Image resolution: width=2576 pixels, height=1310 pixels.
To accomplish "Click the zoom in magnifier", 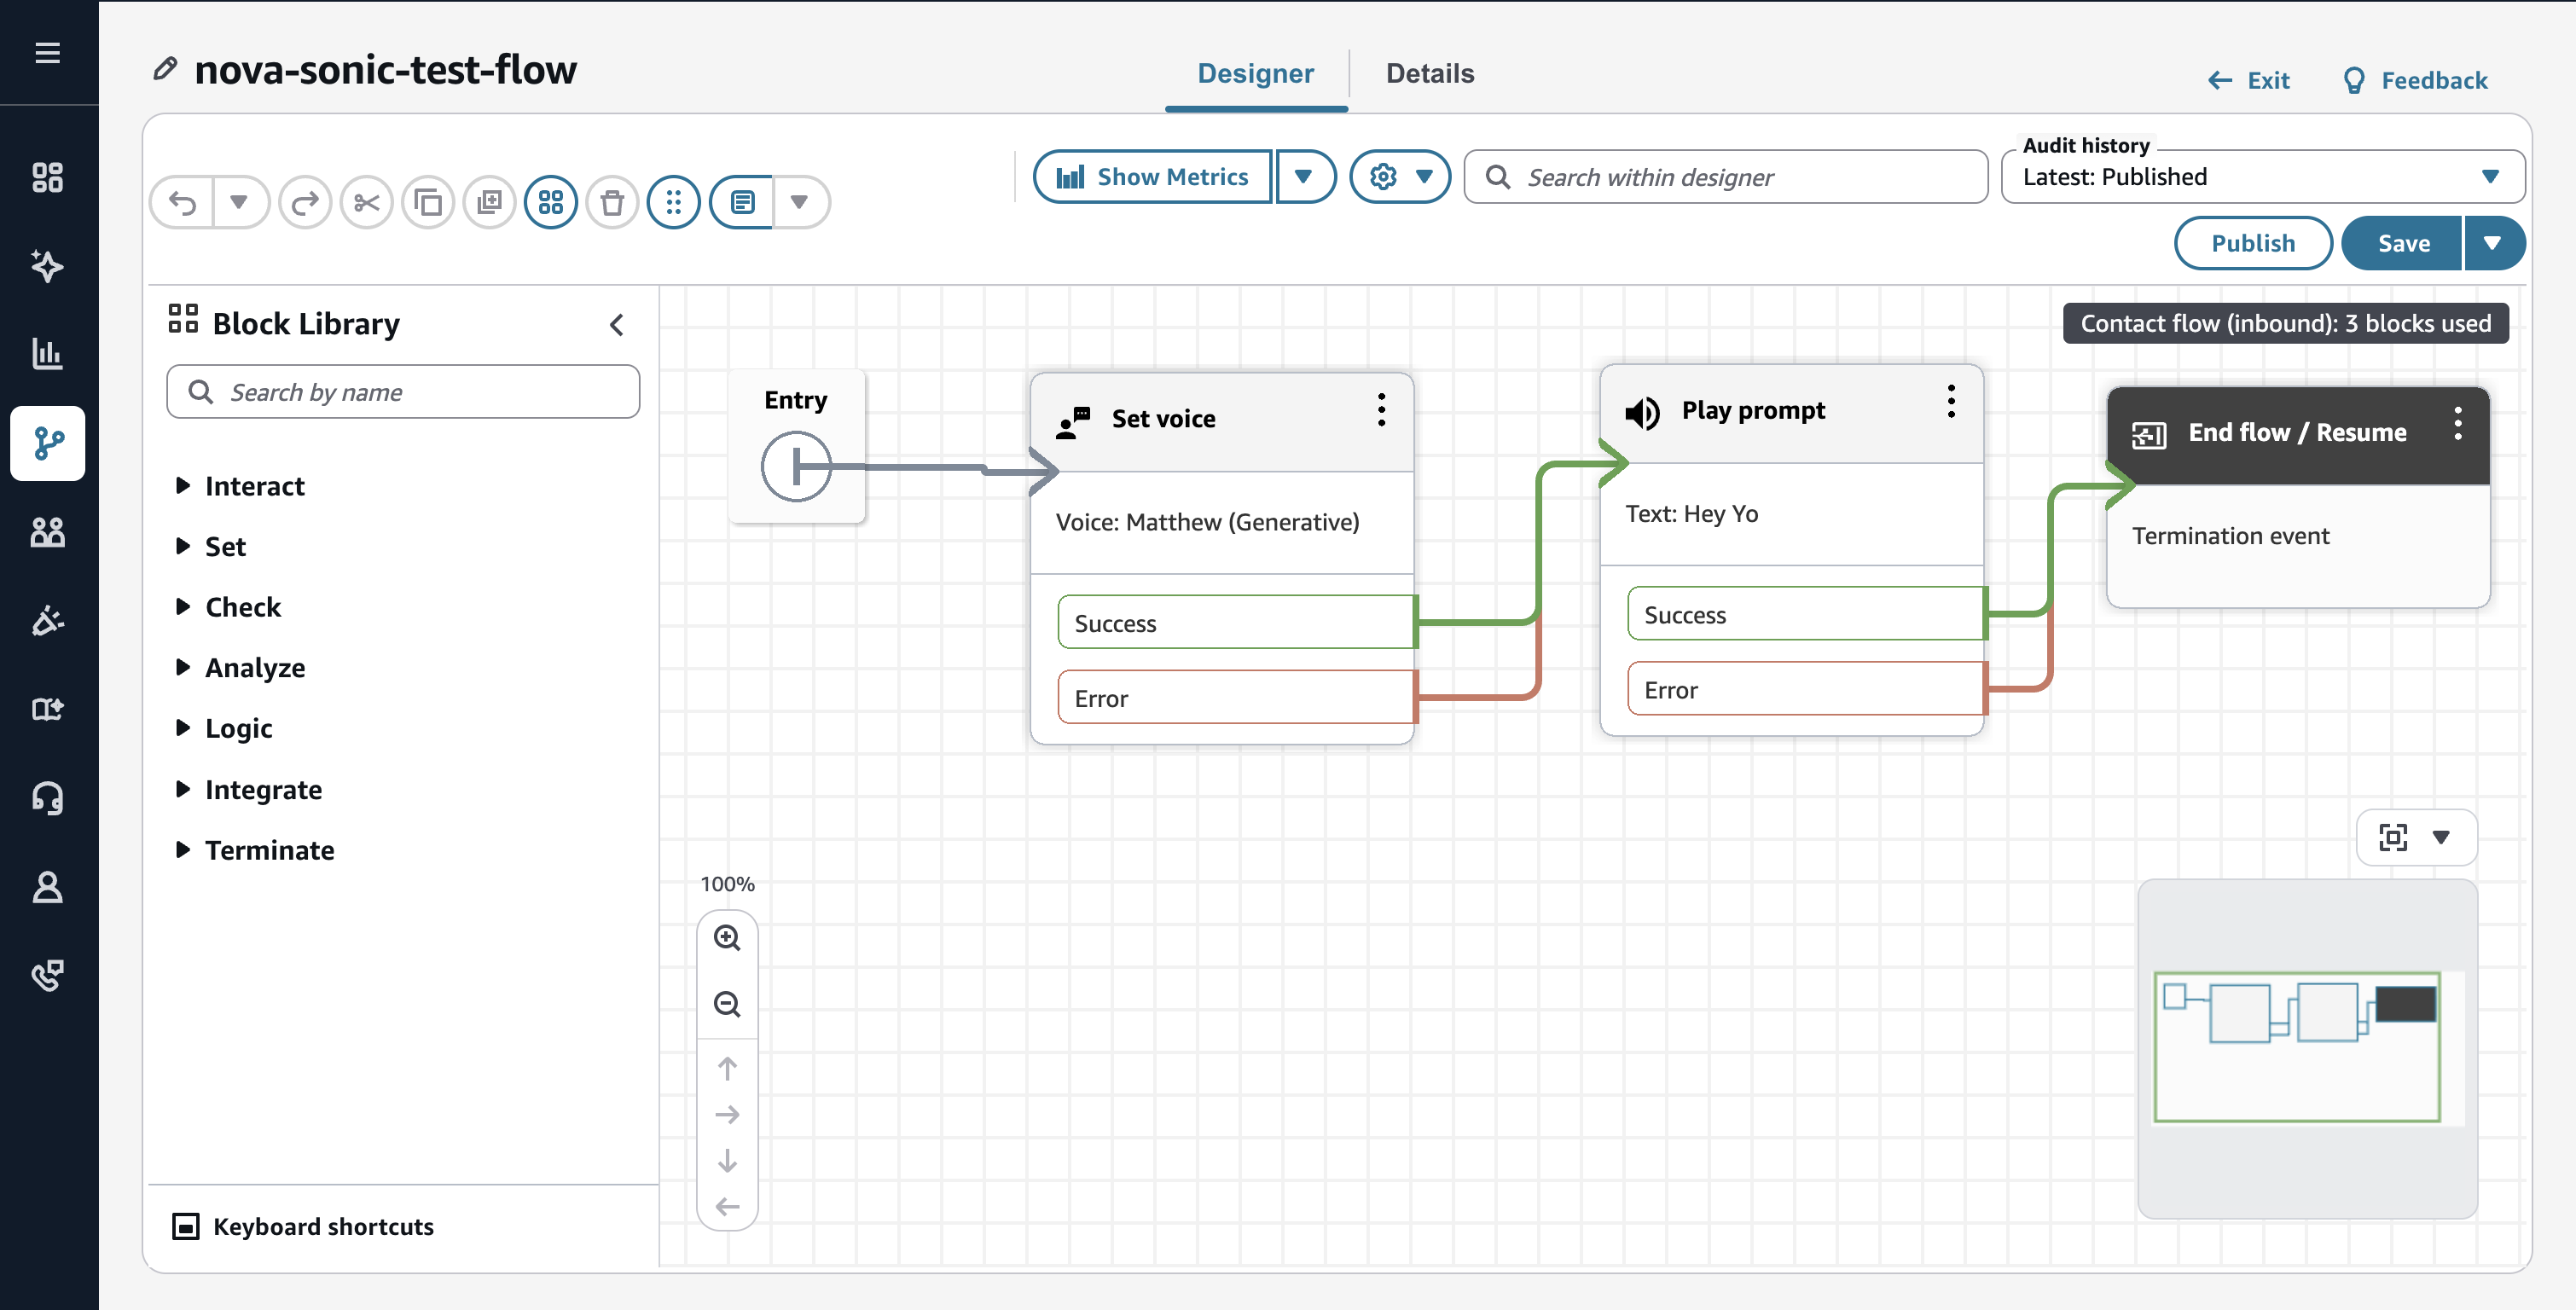I will click(727, 938).
